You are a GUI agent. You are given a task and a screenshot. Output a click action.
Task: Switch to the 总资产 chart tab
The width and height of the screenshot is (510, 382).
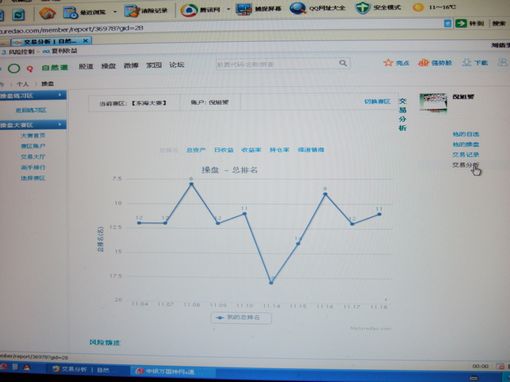(196, 150)
